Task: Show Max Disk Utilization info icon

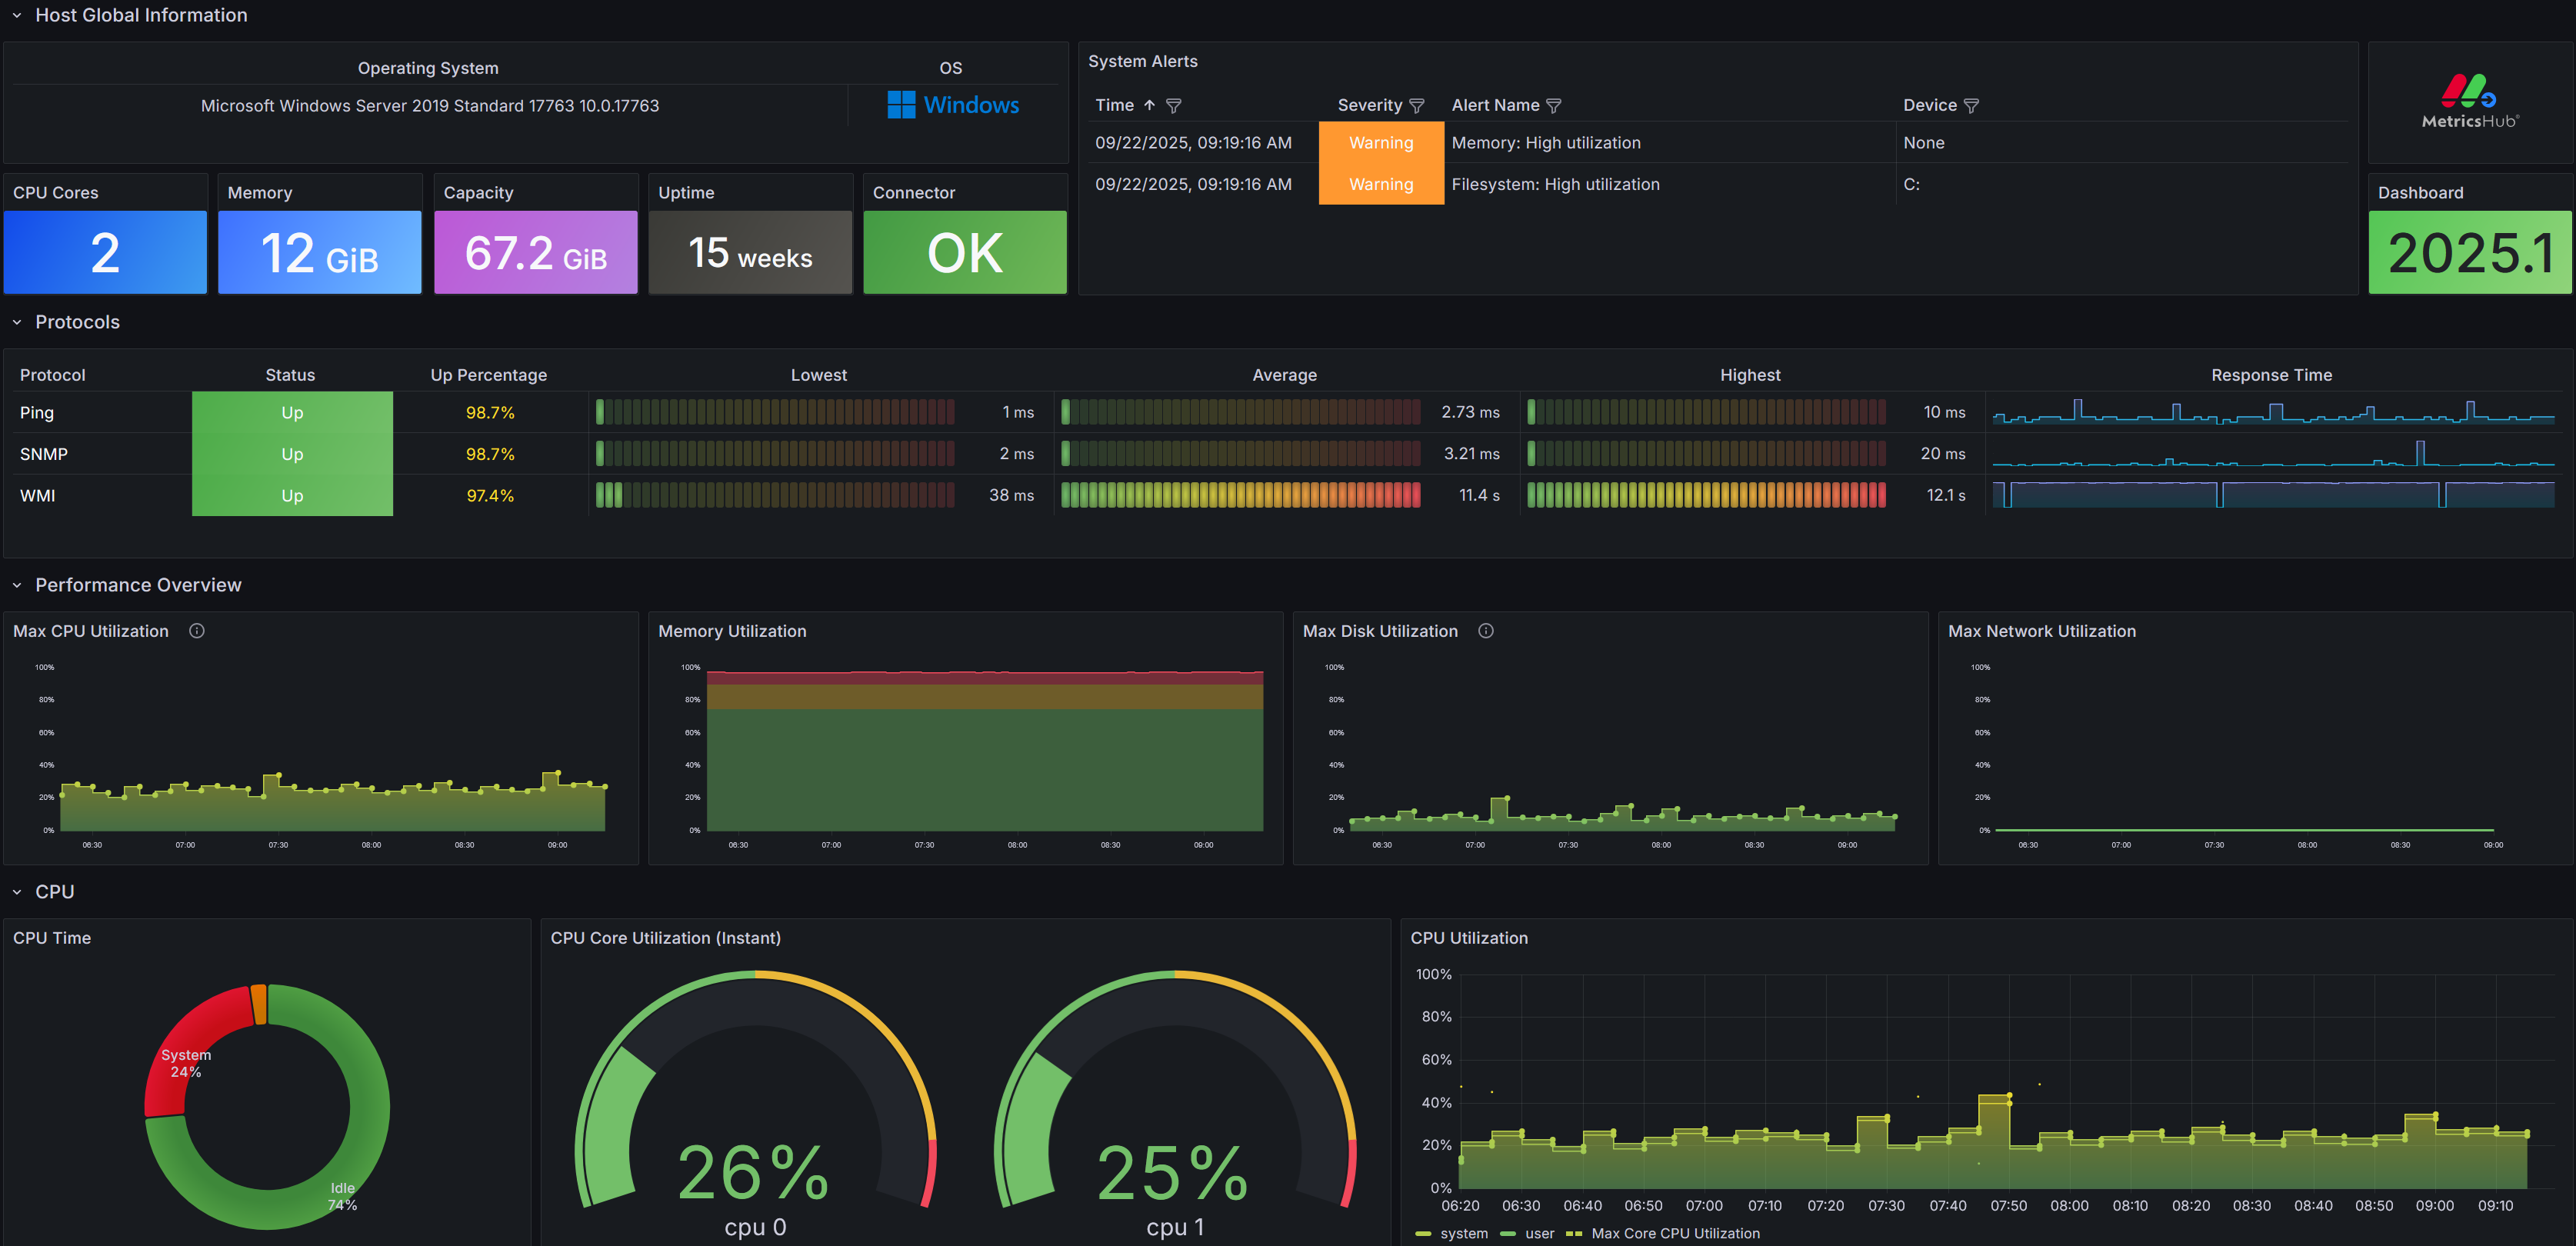Action: coord(1486,631)
